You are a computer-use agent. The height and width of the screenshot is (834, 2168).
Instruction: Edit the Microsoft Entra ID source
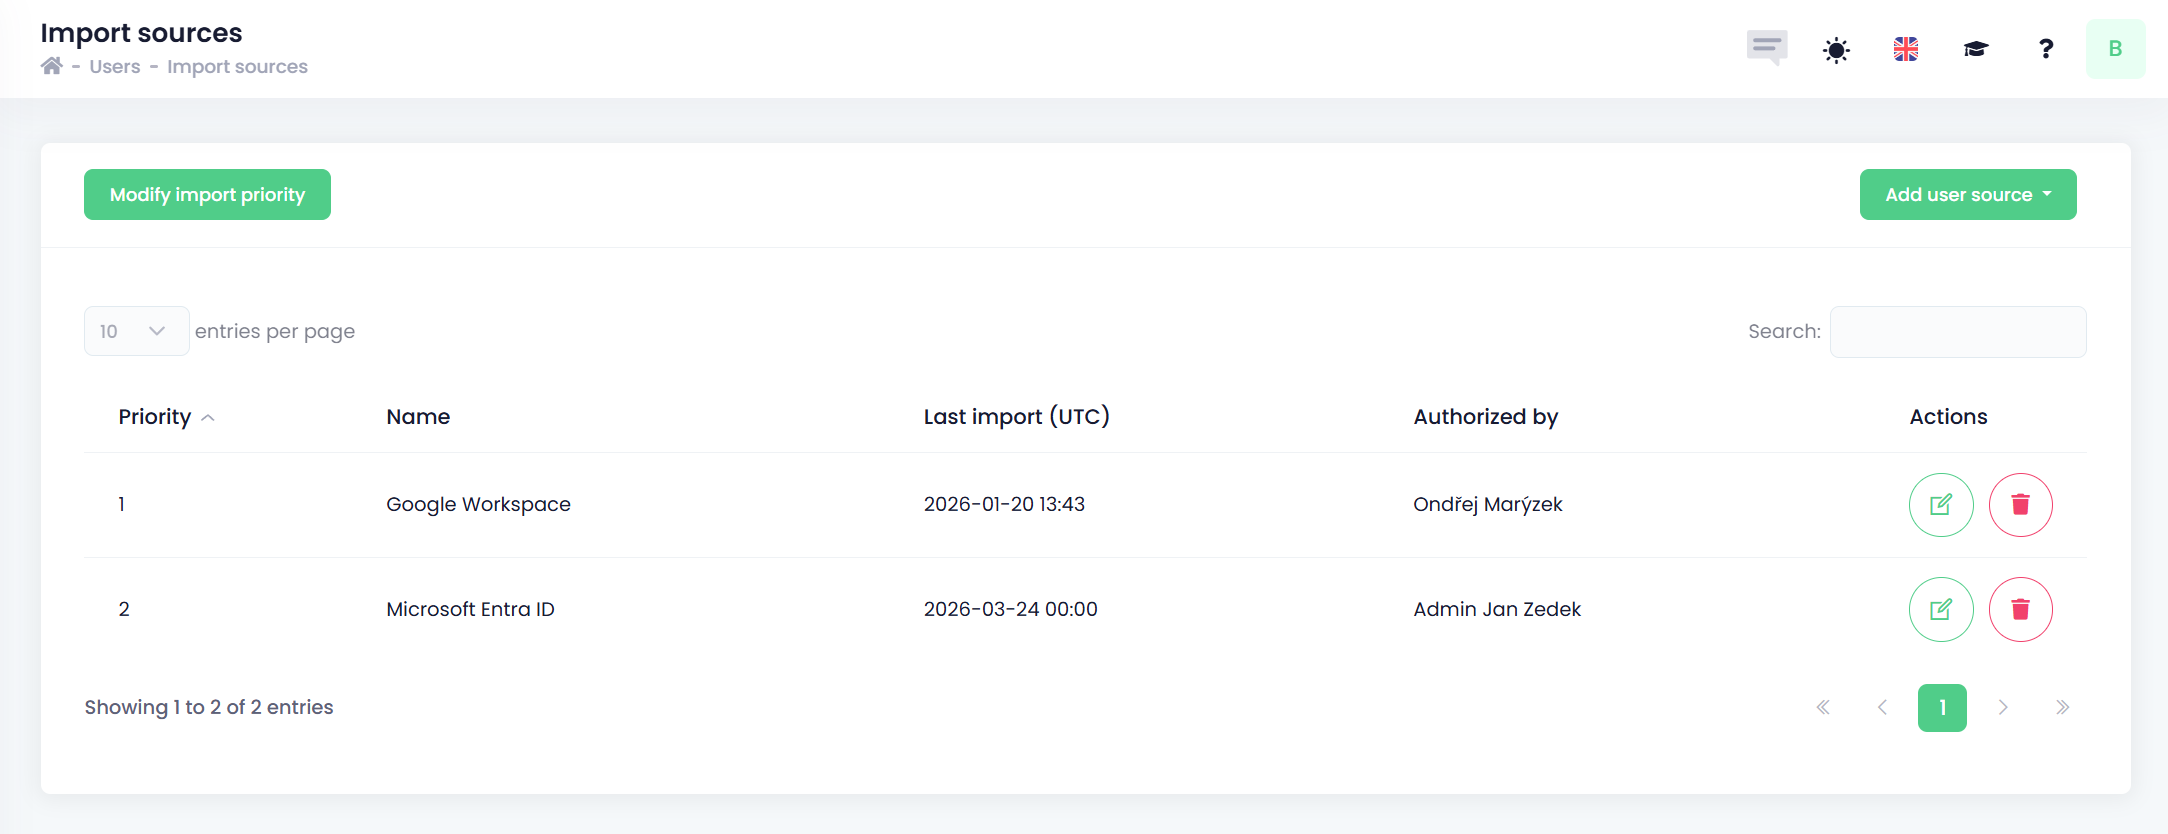[1941, 610]
